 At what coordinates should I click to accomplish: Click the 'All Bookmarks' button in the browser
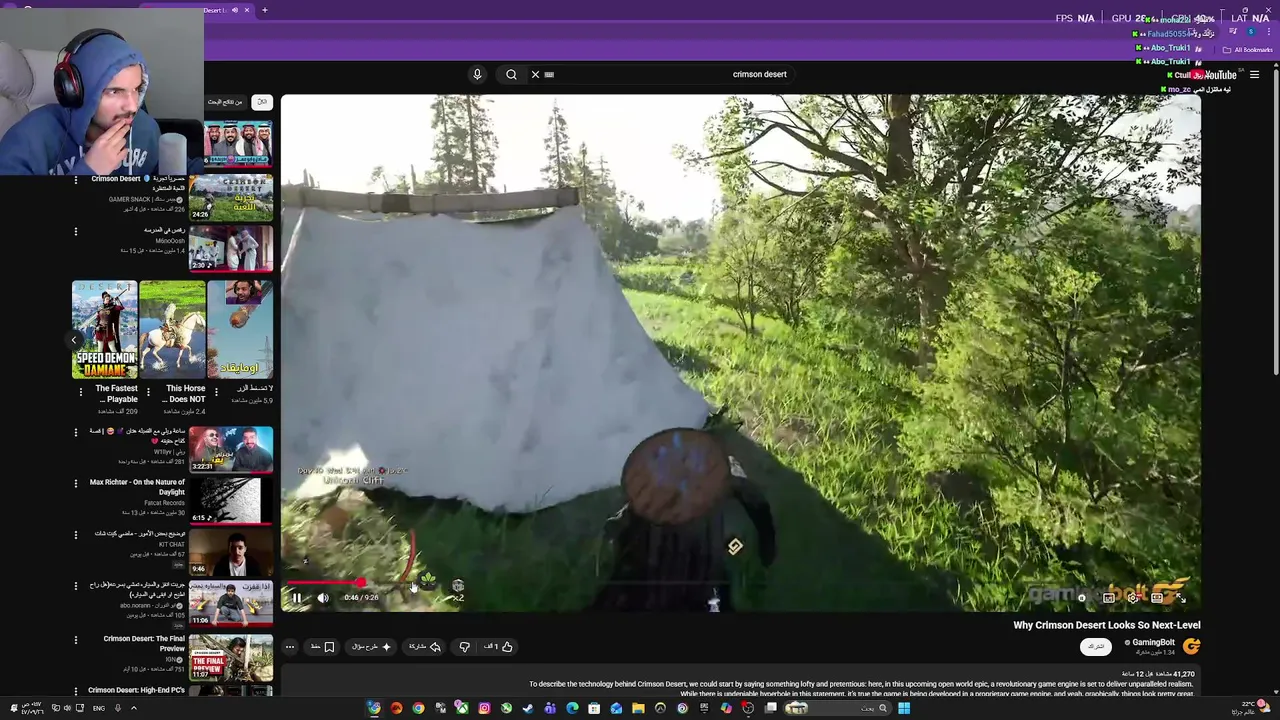click(x=1248, y=49)
